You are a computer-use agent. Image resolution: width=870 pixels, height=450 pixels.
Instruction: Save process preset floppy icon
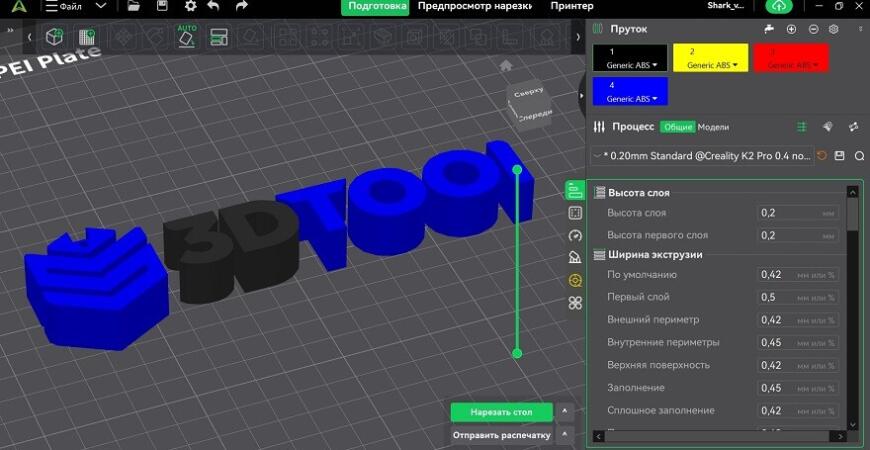839,156
